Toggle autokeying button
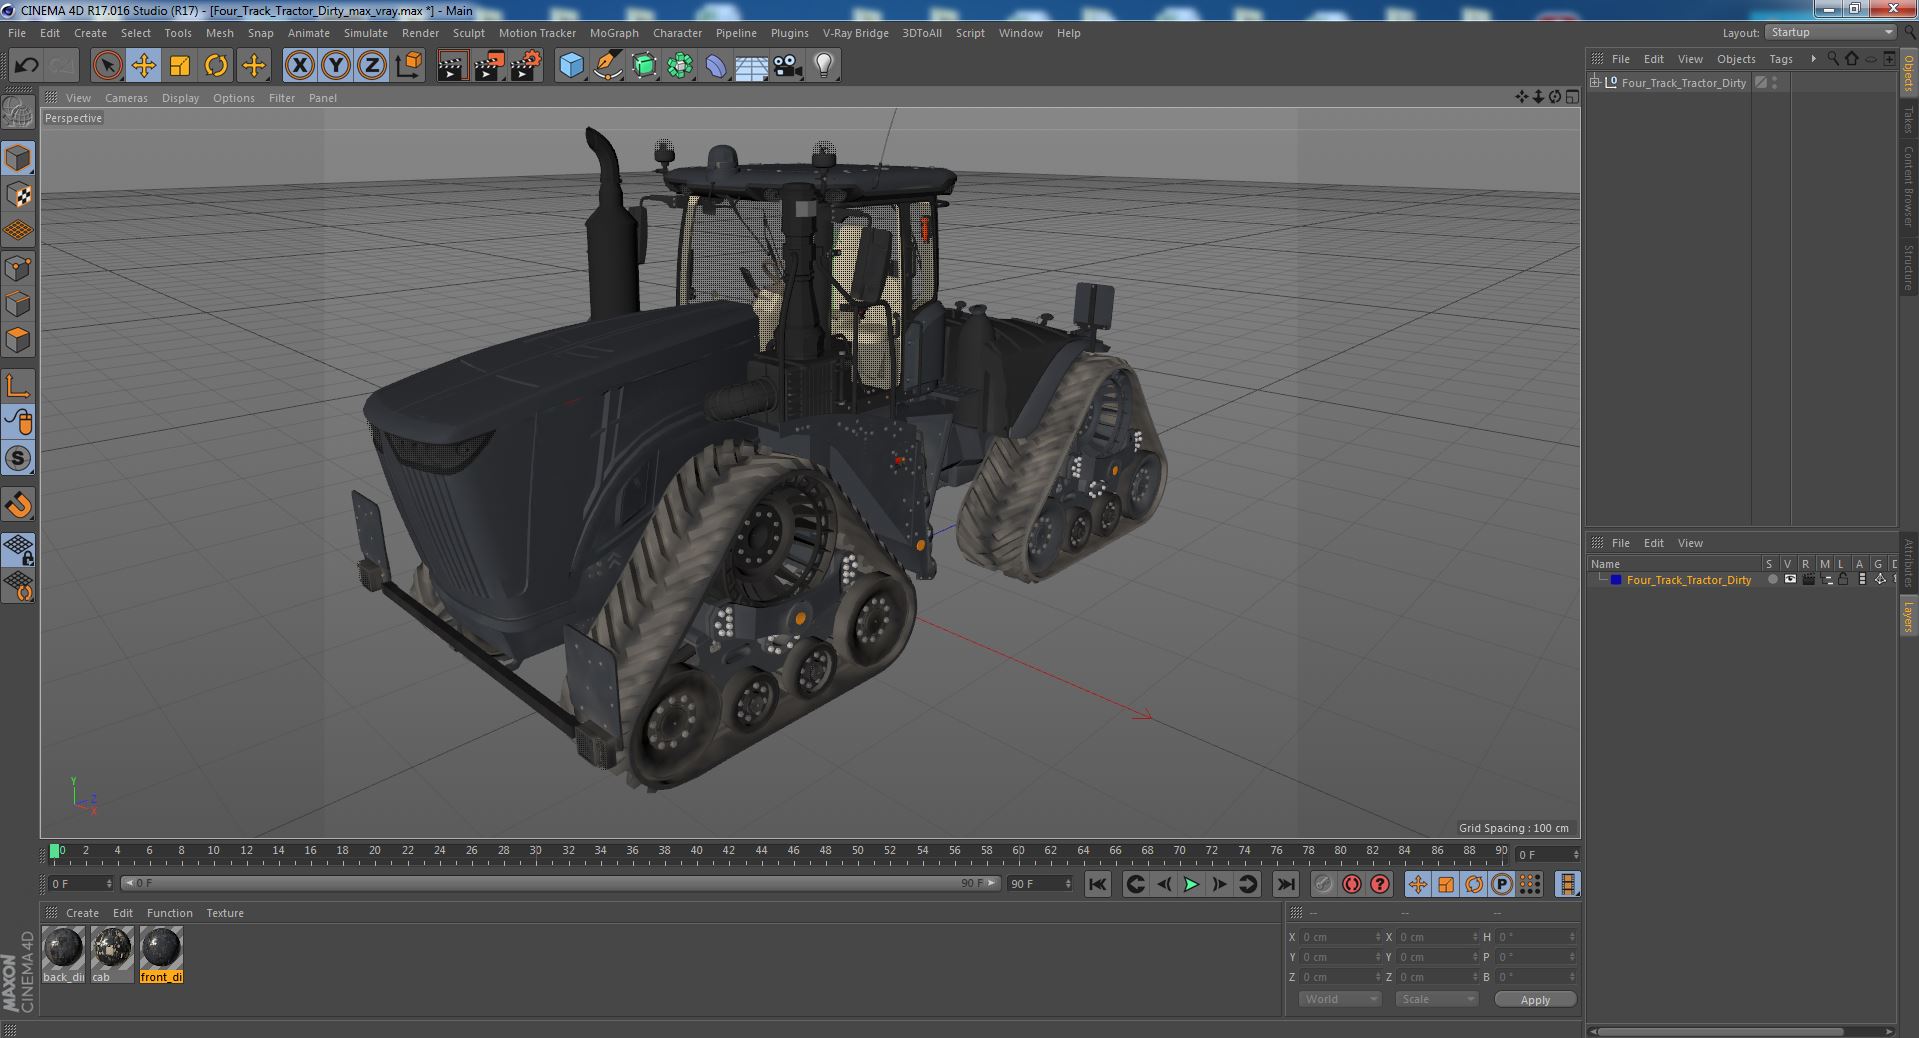Image resolution: width=1919 pixels, height=1038 pixels. 1351,884
